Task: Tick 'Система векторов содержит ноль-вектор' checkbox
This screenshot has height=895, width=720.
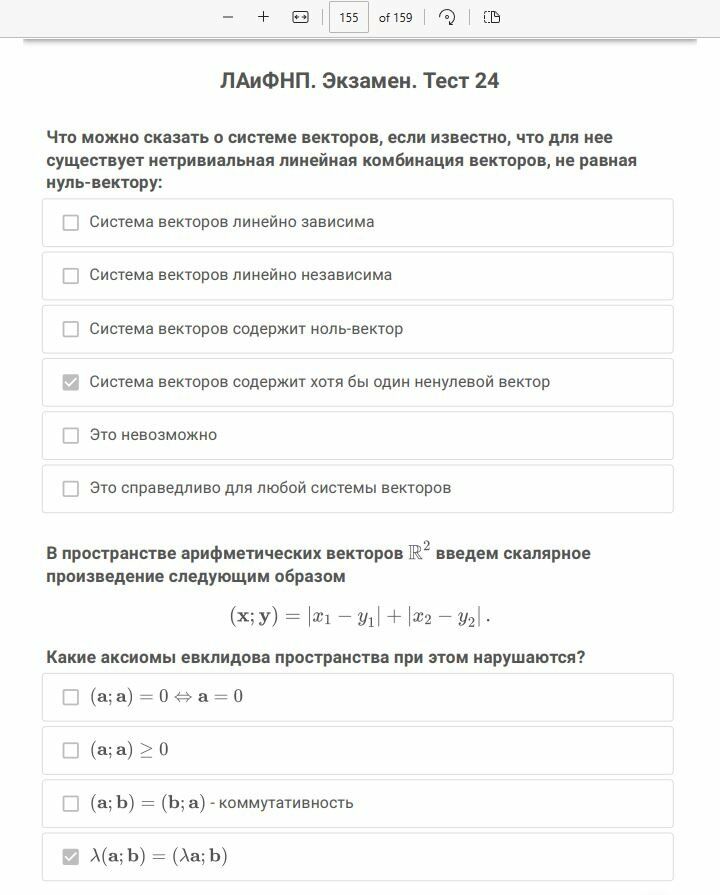Action: [71, 329]
